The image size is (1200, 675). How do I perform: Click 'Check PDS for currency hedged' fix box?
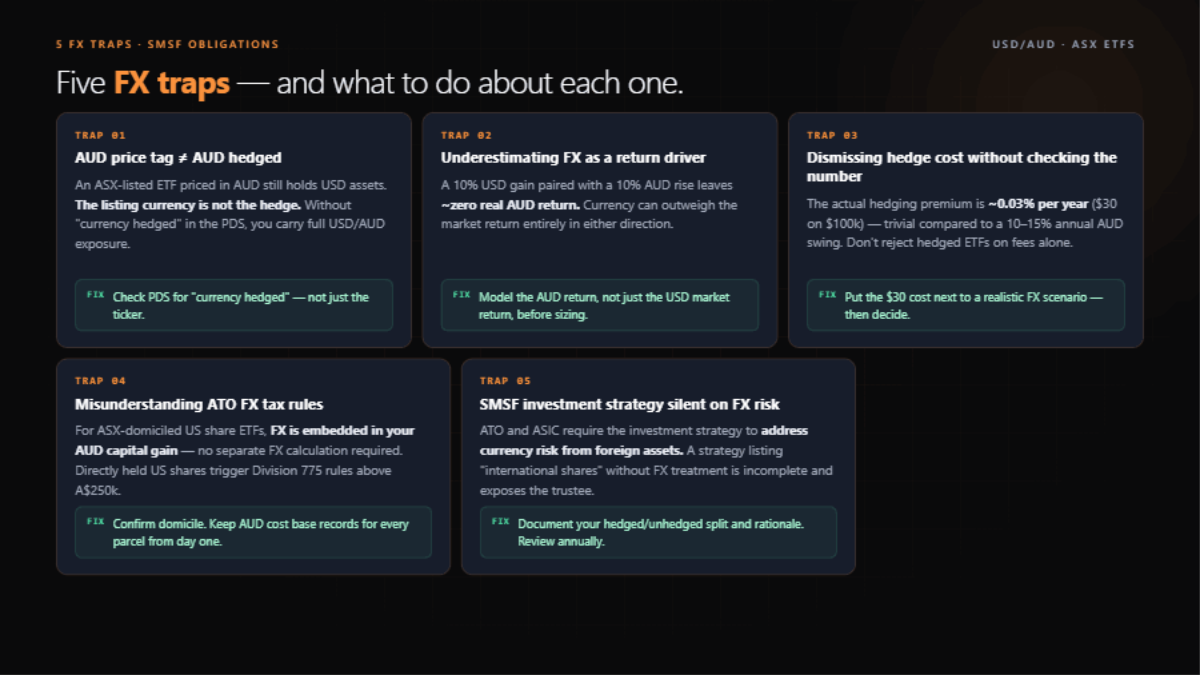[234, 305]
